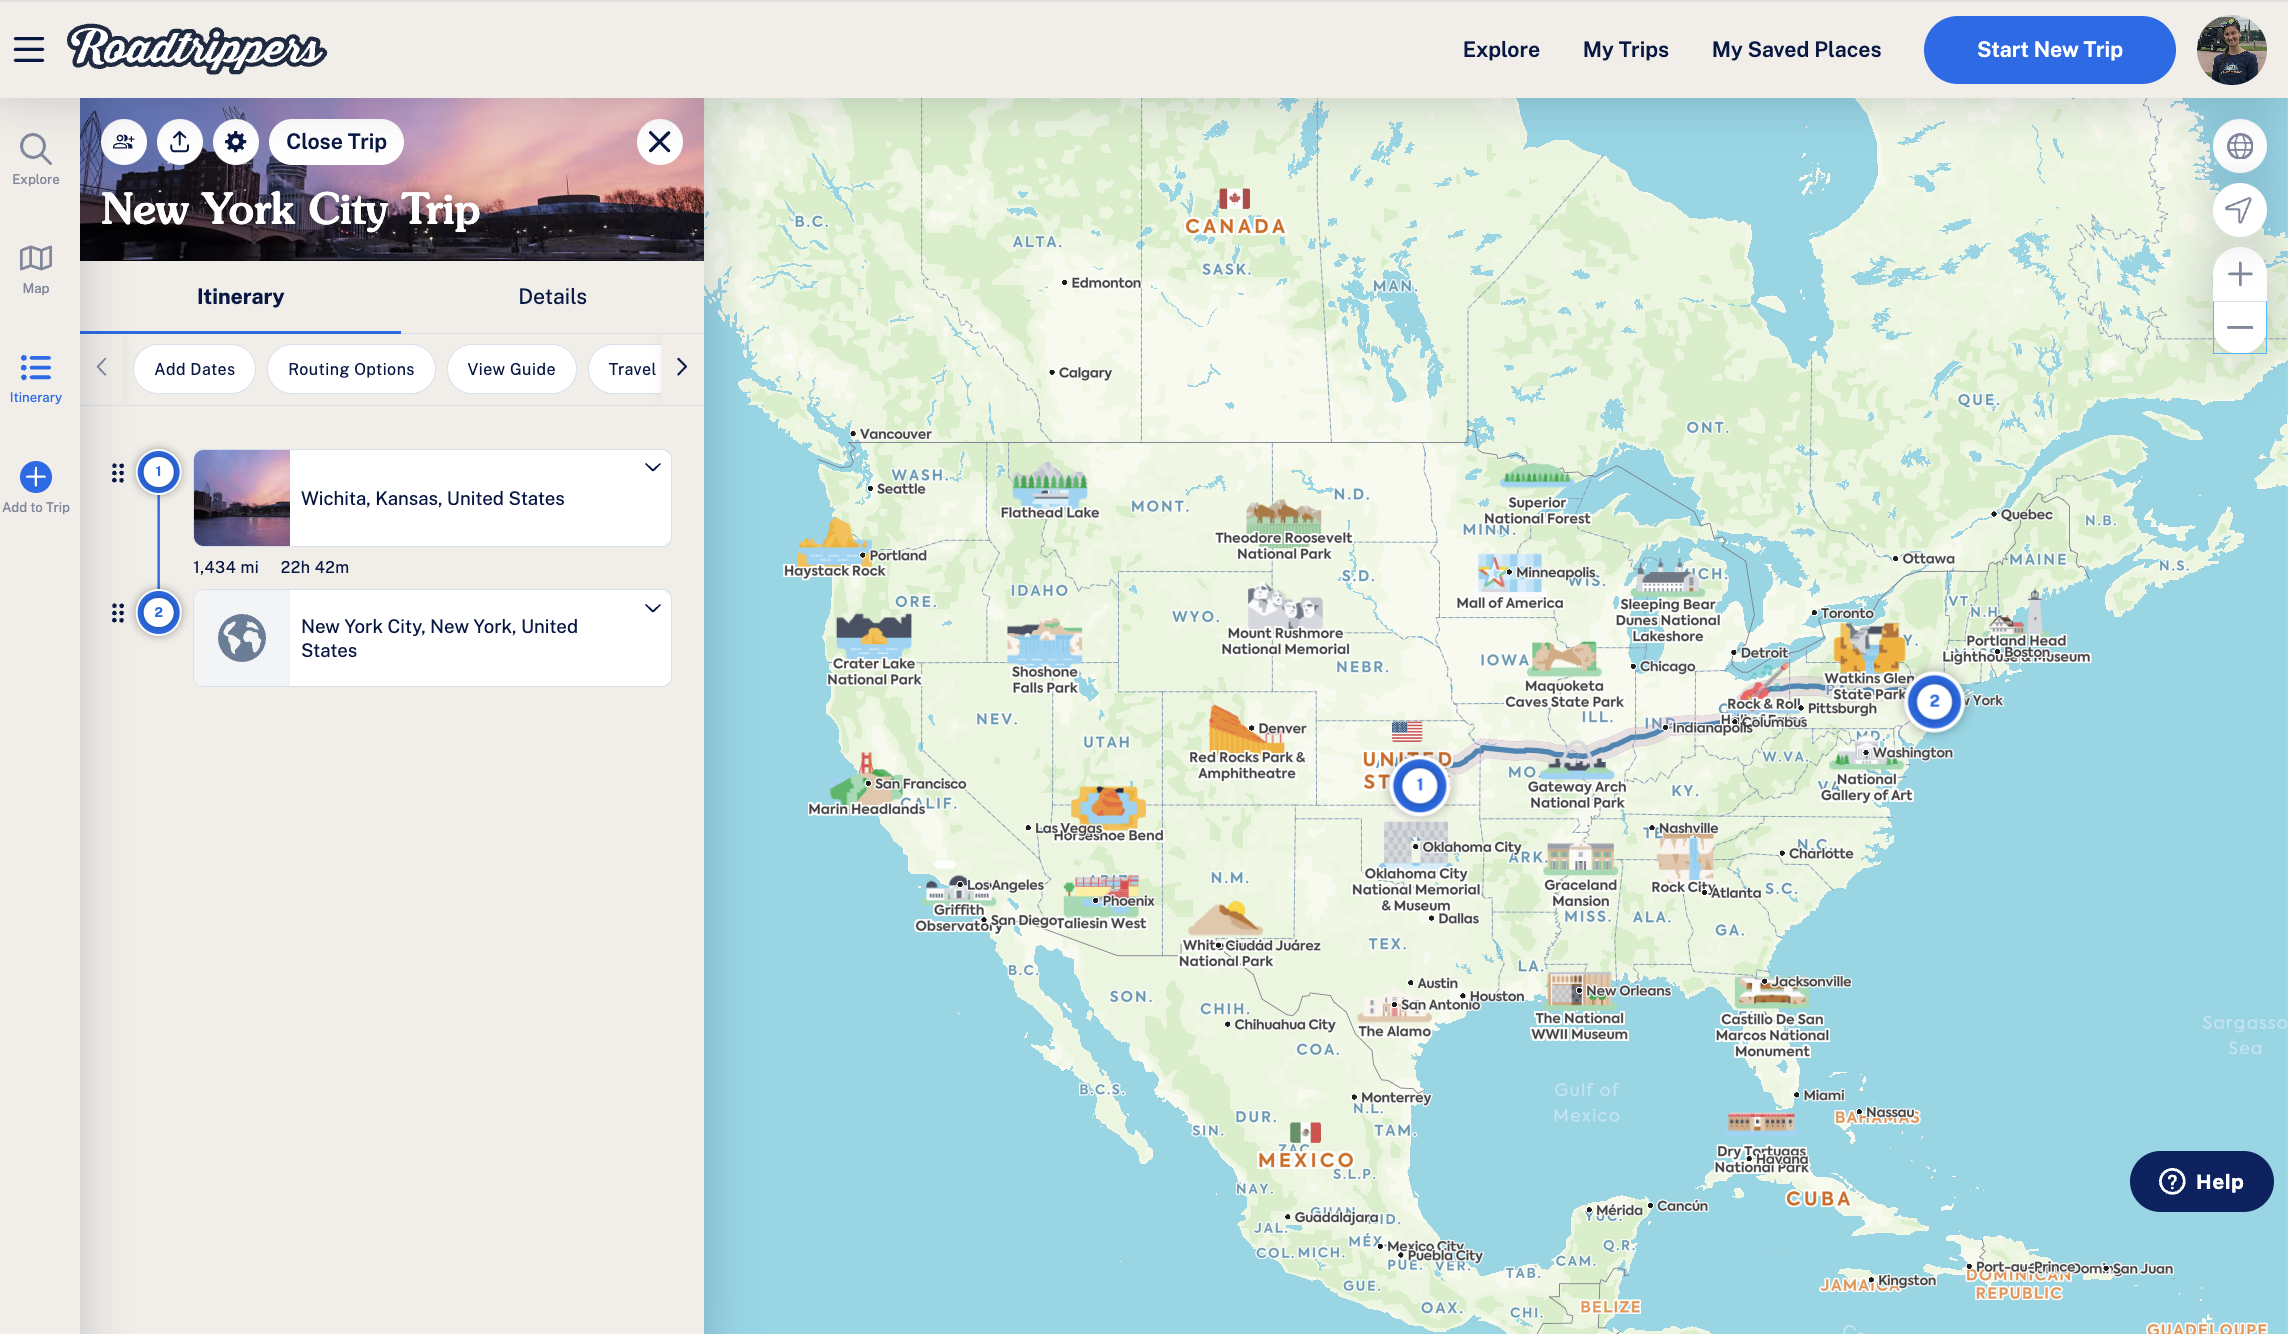Click the Mall of America map icon
2288x1334 pixels.
1508,574
